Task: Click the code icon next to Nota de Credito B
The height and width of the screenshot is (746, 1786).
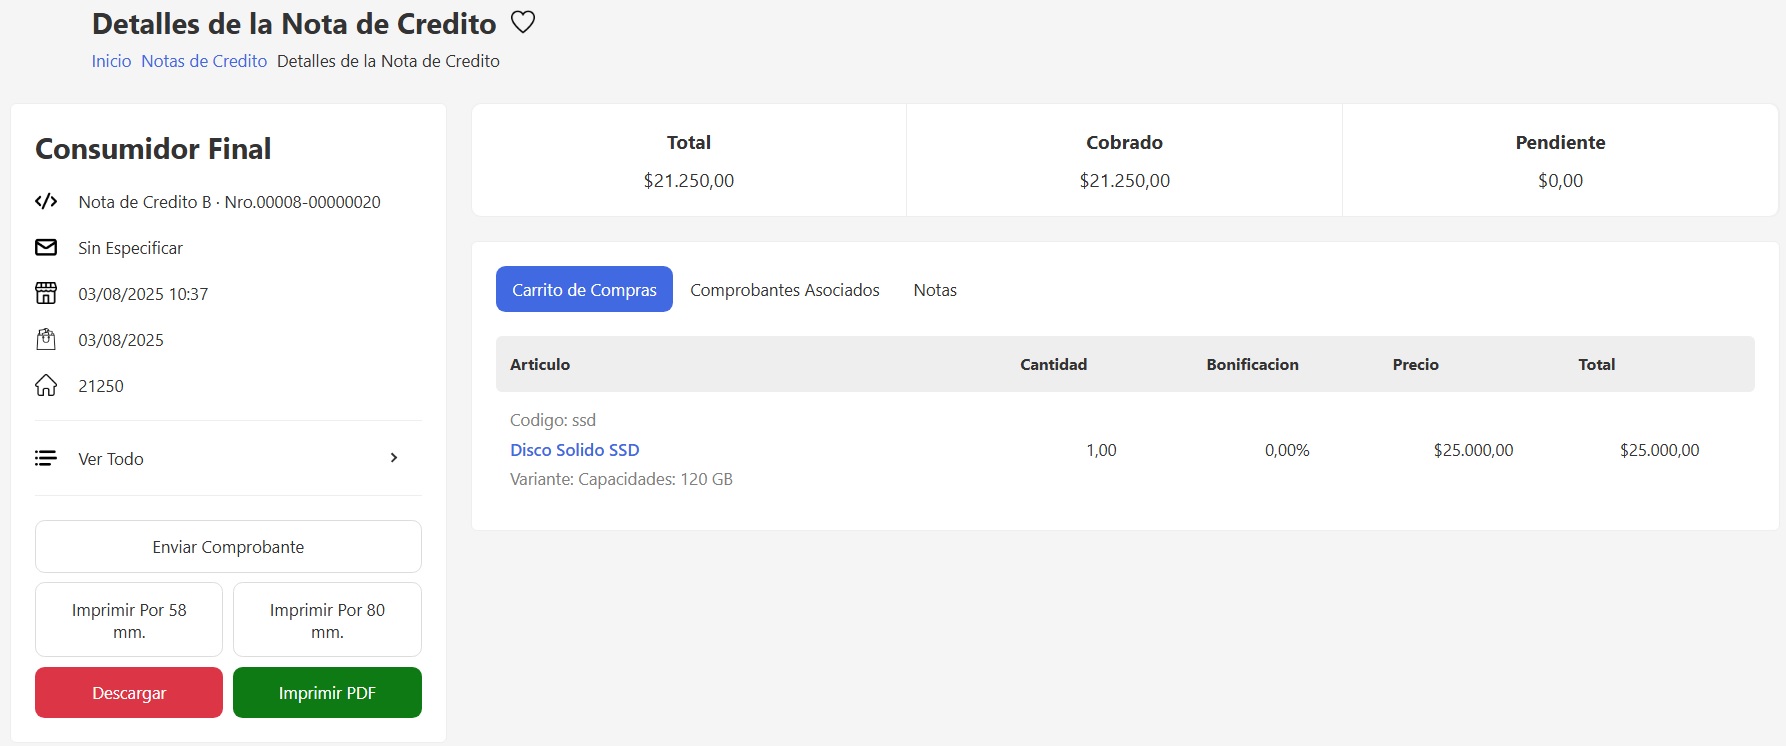Action: tap(46, 201)
